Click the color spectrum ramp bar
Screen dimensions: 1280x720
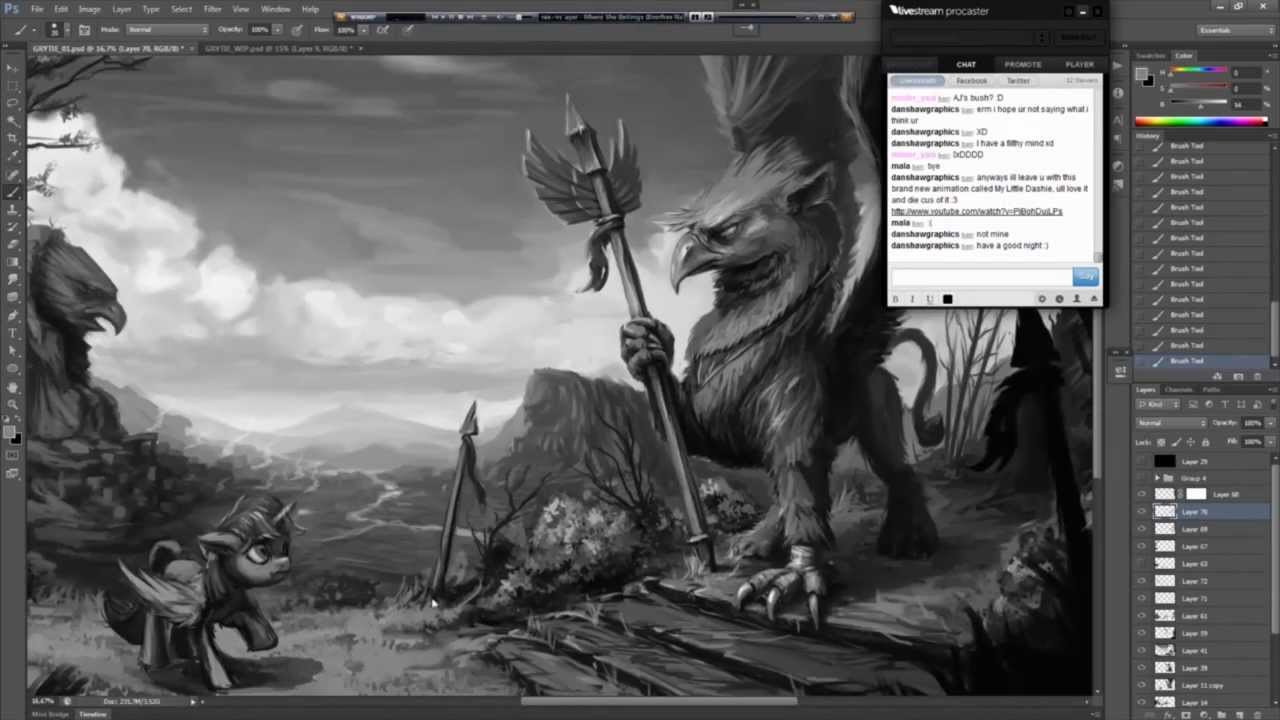tap(1201, 121)
